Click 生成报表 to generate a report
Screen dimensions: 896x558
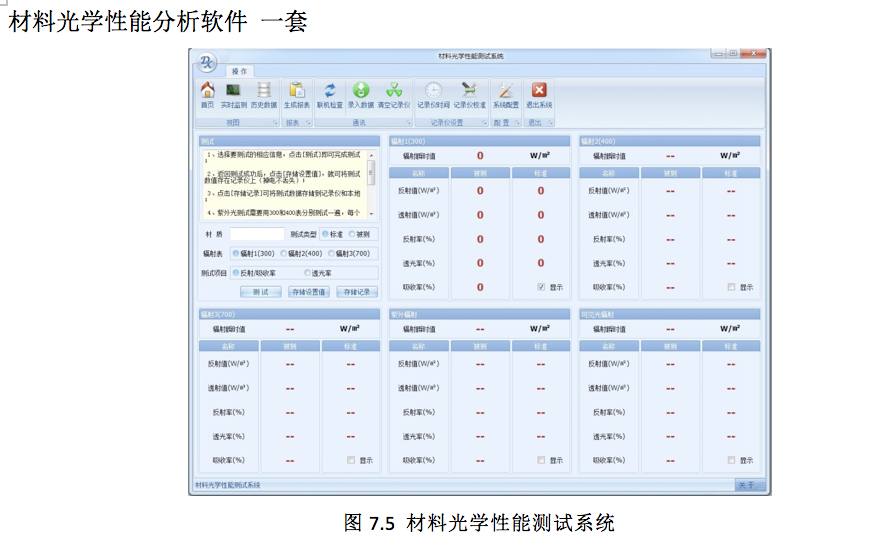click(297, 95)
